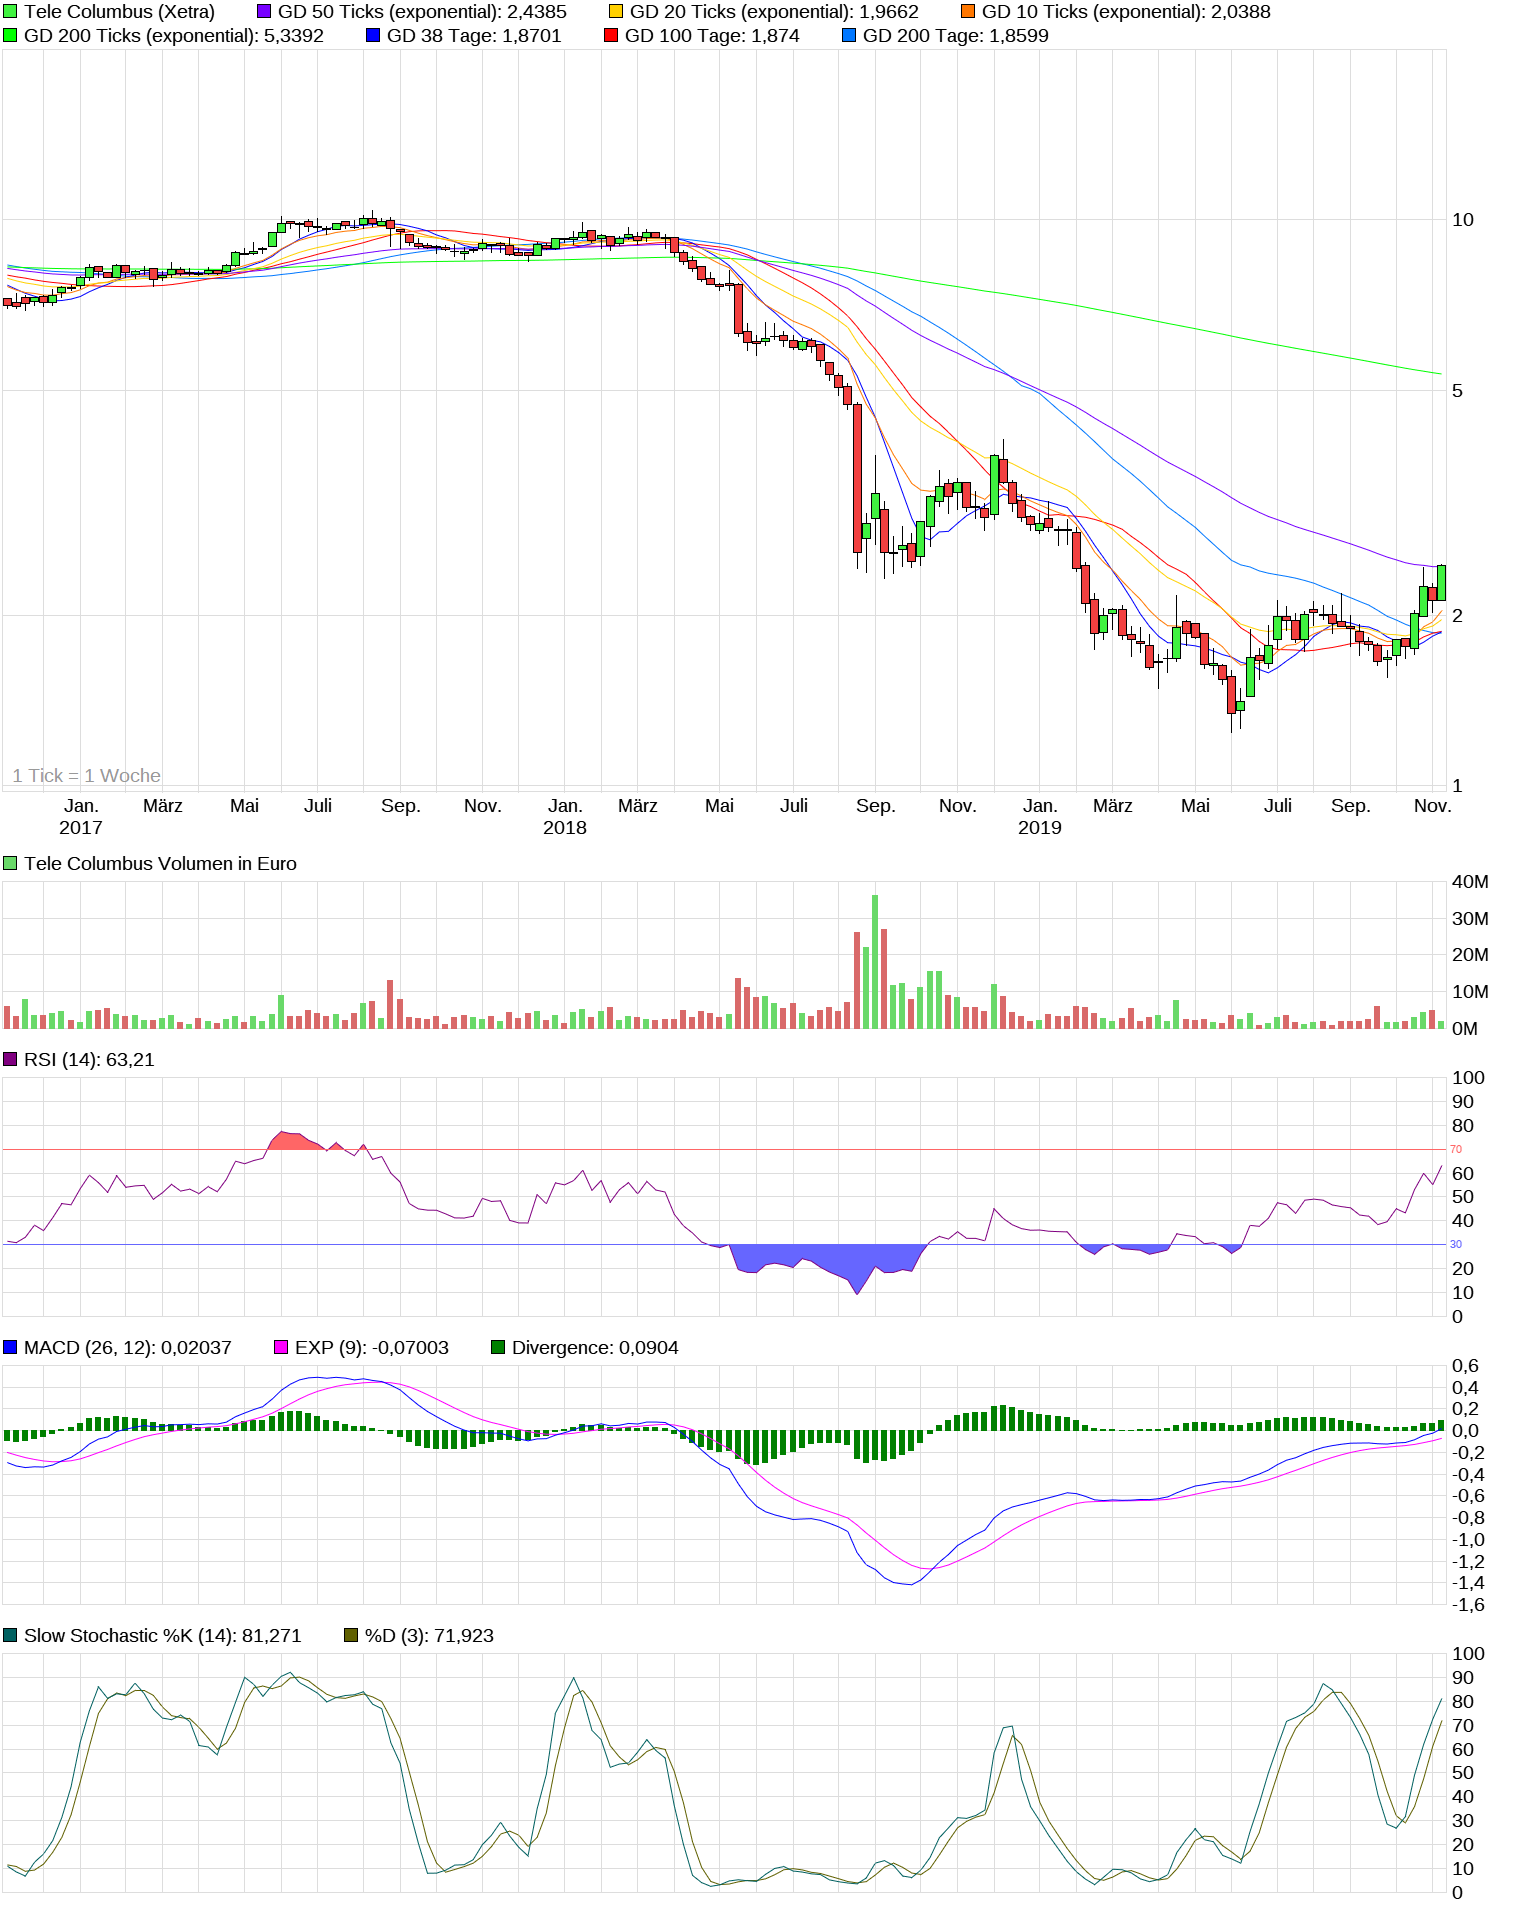Click the Jan. 2019 time axis label
Screen dimensions: 1520x1913
(x=1040, y=816)
